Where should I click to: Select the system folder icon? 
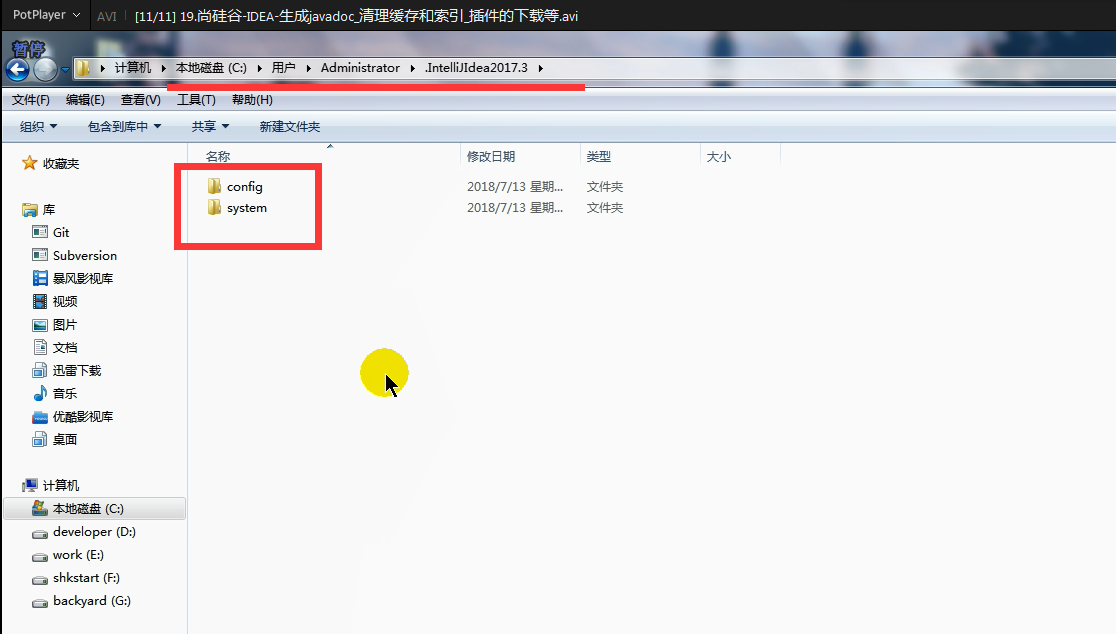214,207
